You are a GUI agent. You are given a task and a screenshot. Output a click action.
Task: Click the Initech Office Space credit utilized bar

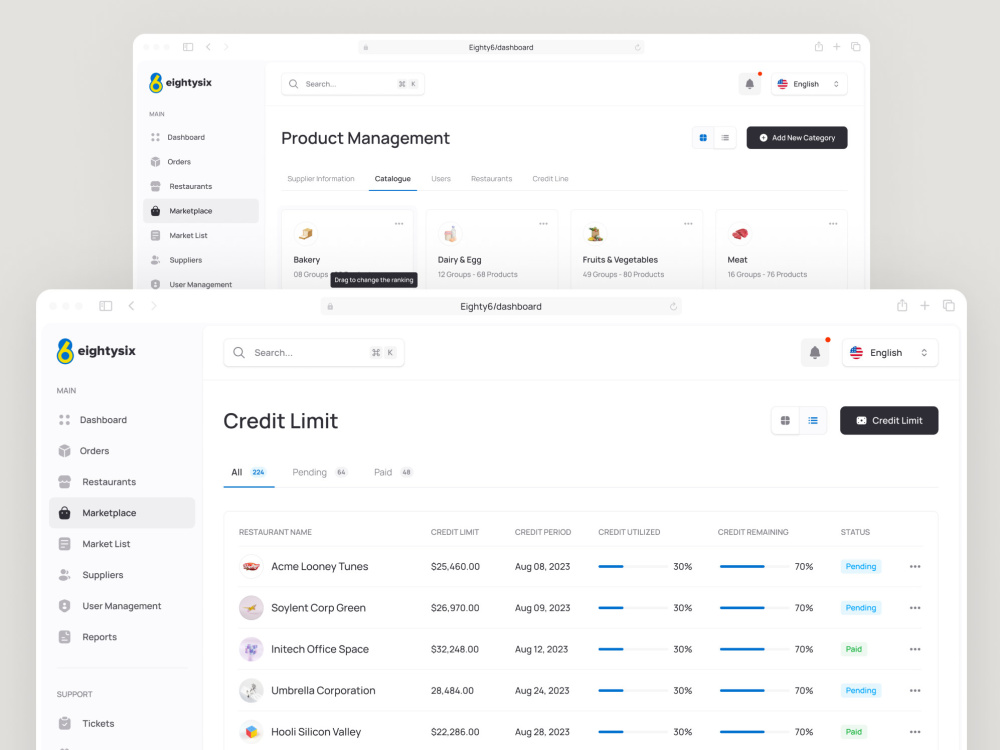(x=633, y=649)
